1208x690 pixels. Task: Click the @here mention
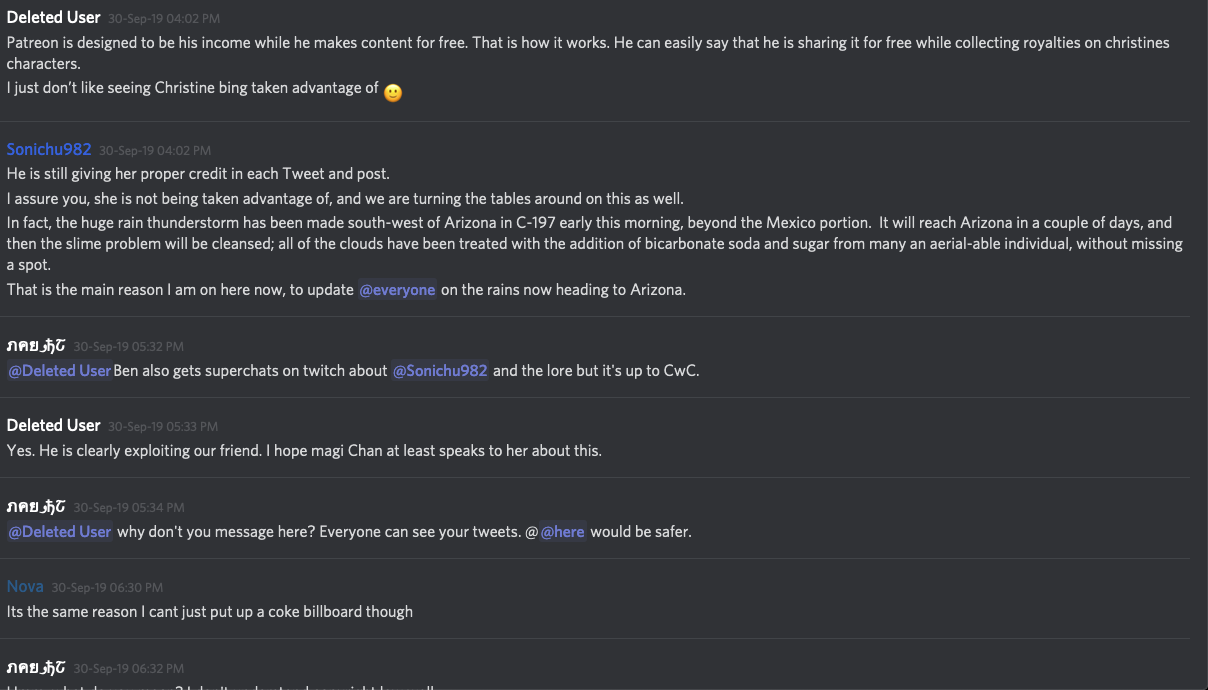pyautogui.click(x=562, y=532)
